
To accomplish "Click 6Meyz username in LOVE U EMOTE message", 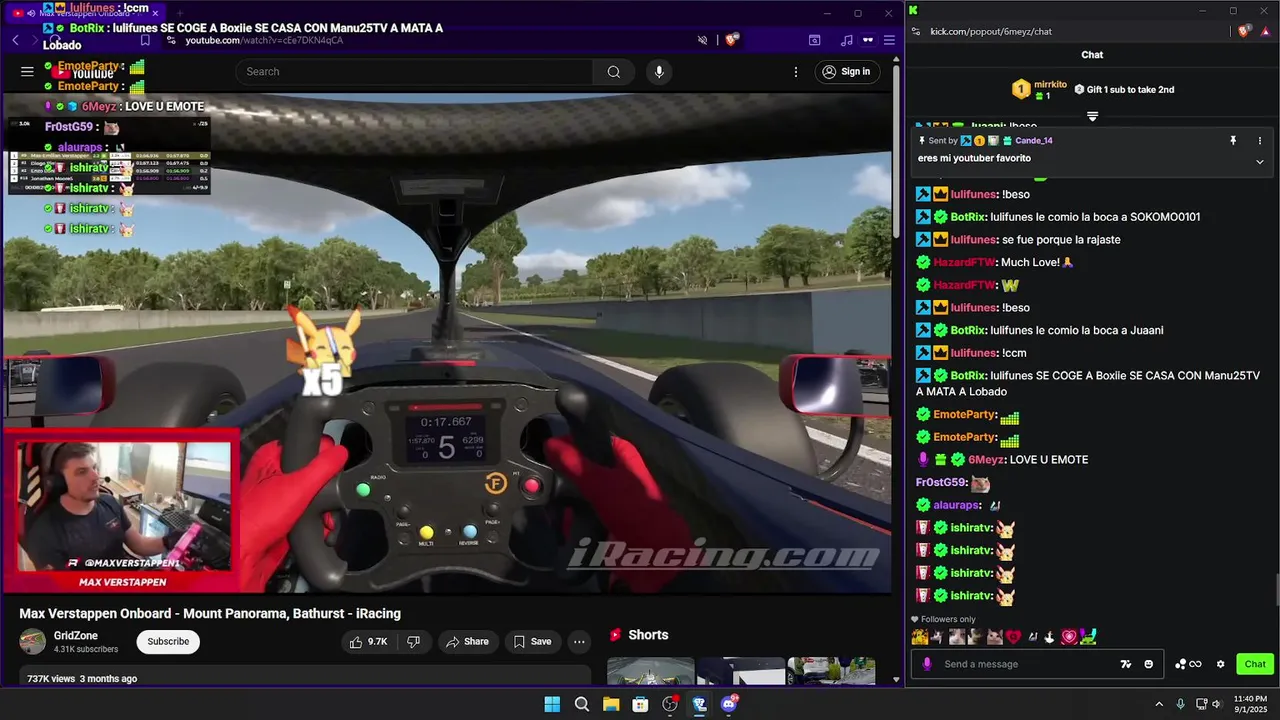I will click(986, 460).
